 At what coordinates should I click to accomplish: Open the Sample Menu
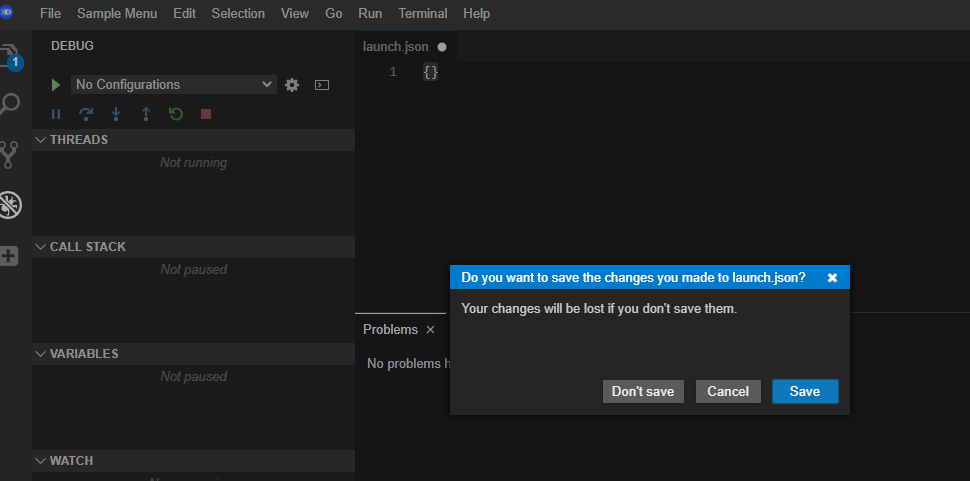[117, 13]
